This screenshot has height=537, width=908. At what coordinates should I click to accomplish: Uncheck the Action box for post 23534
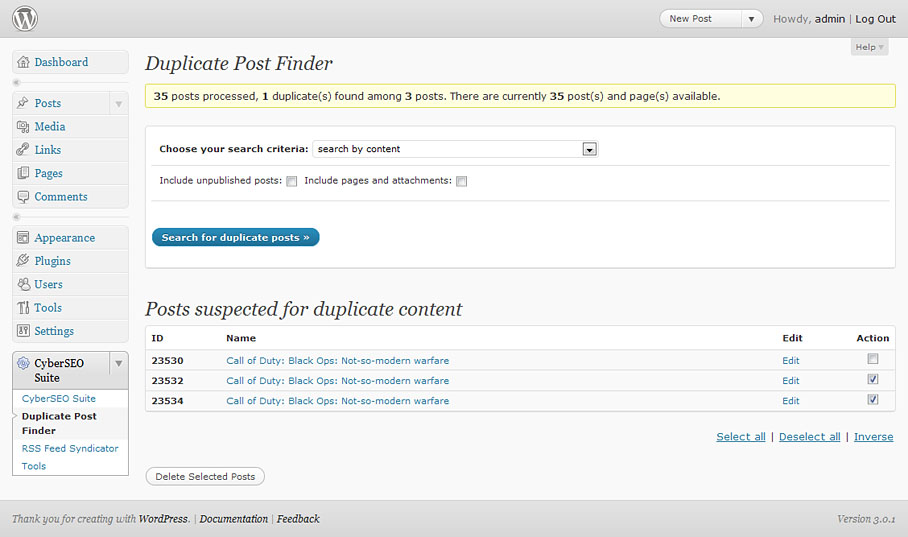(x=873, y=399)
